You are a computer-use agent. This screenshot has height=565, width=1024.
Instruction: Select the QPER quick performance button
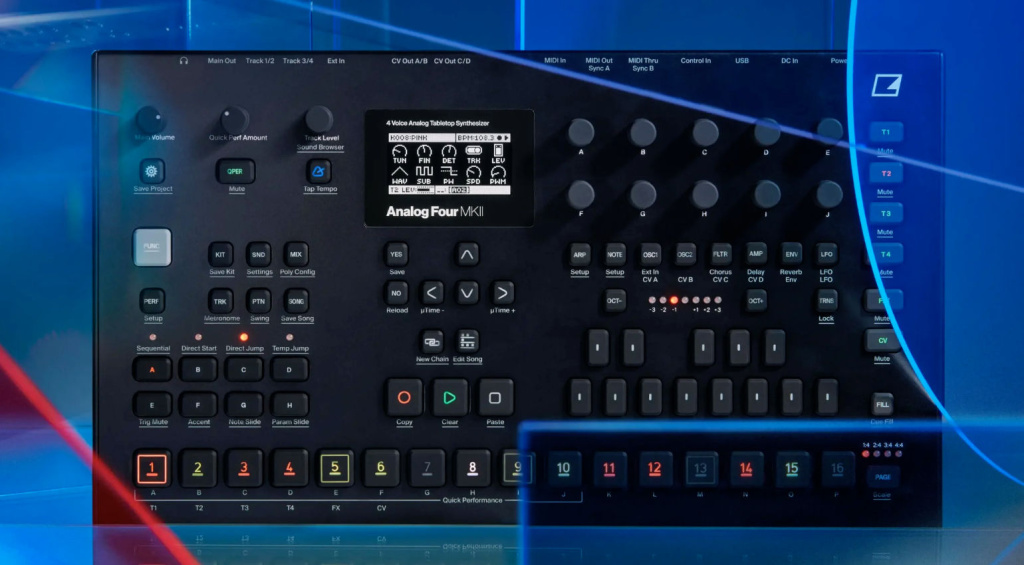(x=235, y=172)
